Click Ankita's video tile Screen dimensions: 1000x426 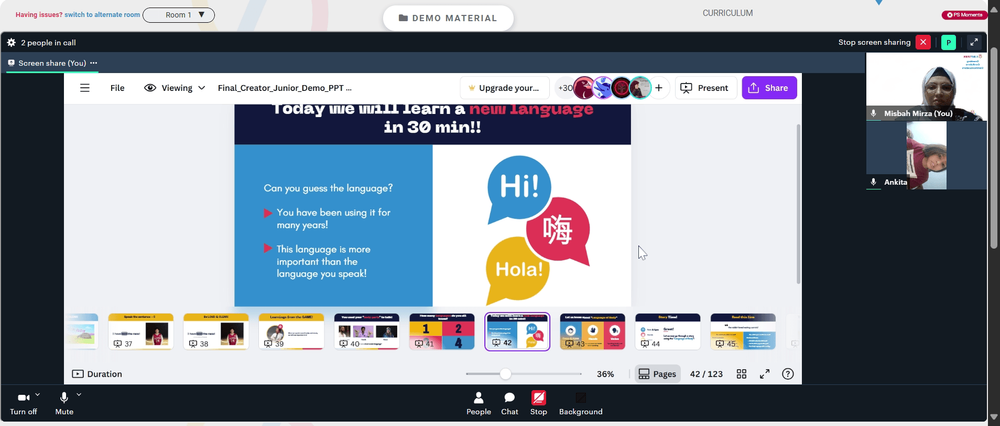click(925, 155)
